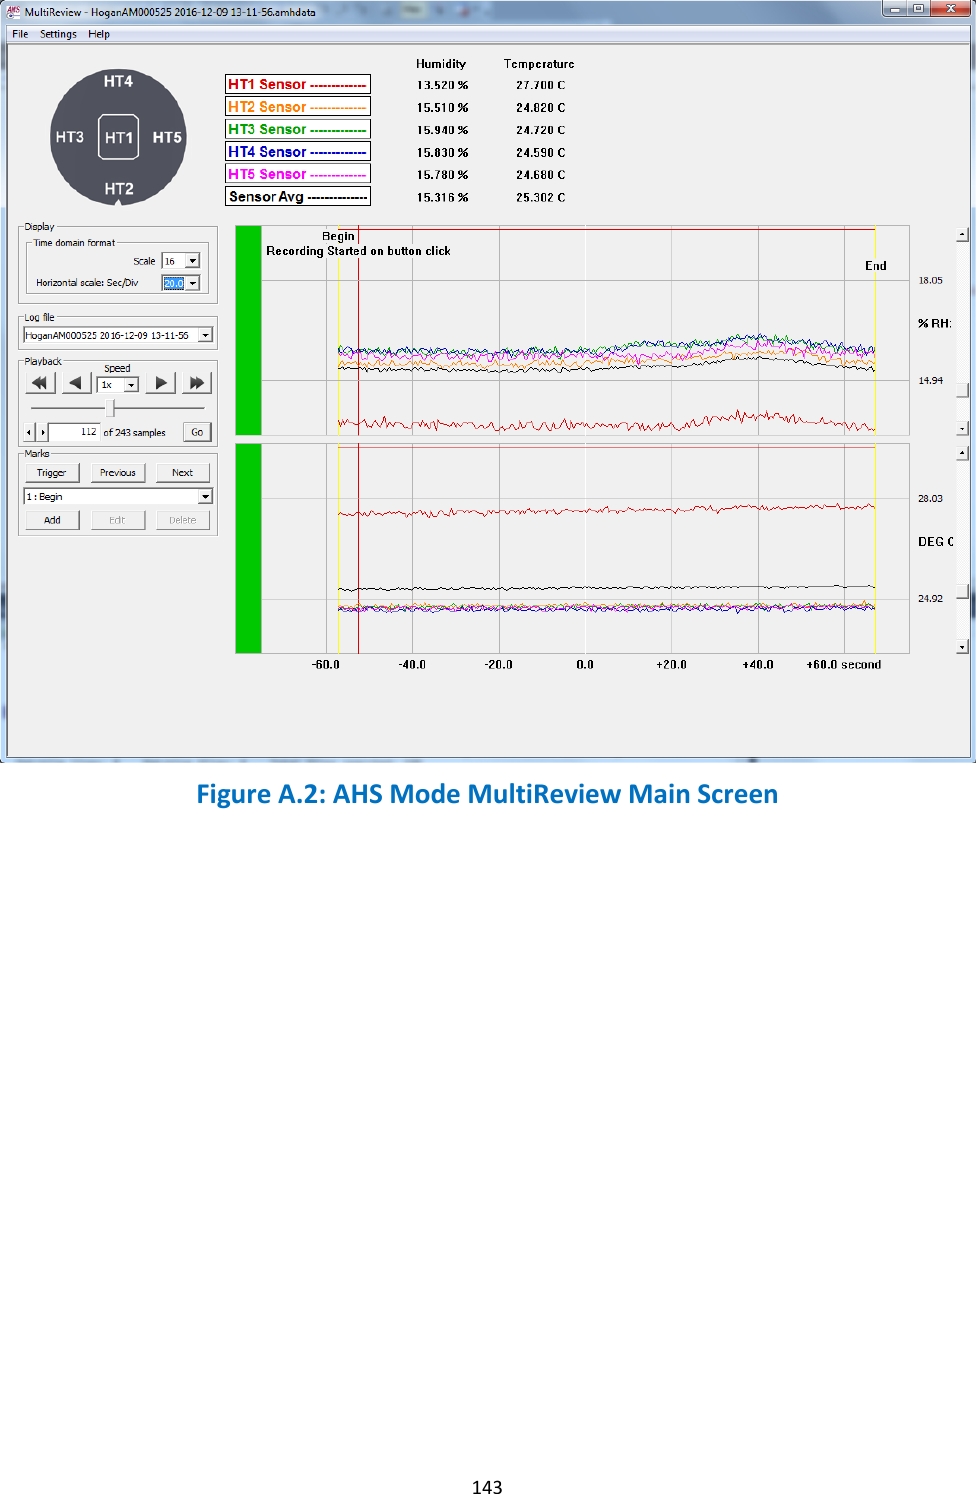Open the Help menu
976x1494 pixels.
(x=98, y=33)
